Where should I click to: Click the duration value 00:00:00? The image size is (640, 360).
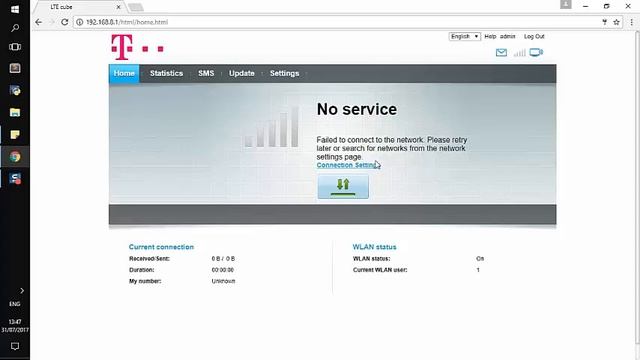tap(222, 270)
